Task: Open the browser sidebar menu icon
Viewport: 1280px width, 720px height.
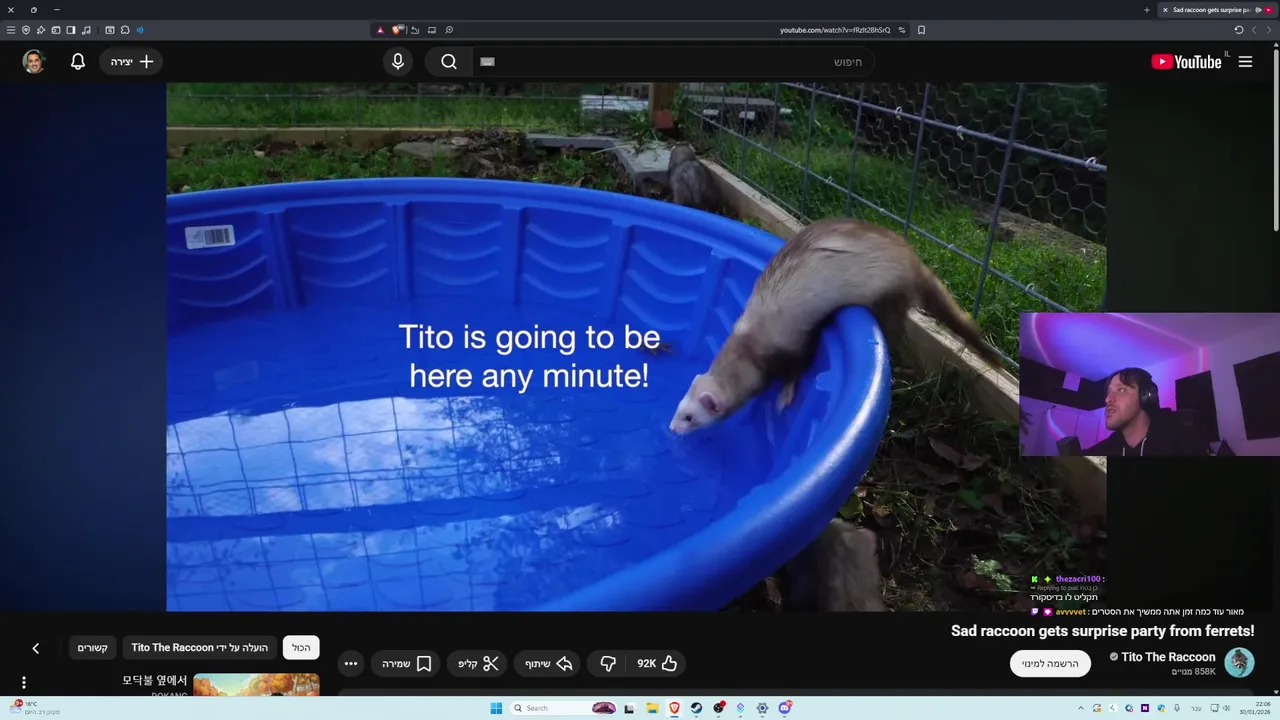Action: pos(11,30)
